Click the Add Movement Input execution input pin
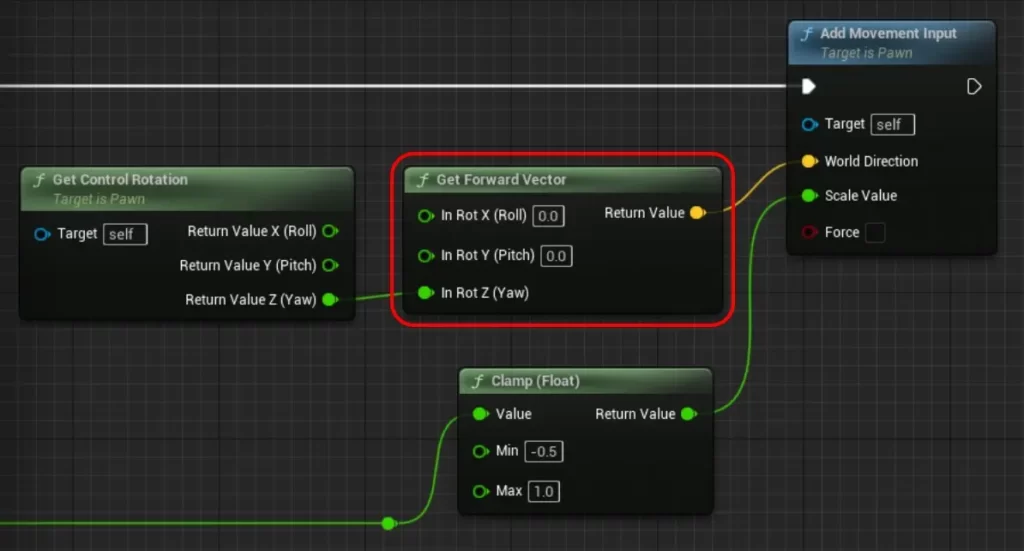 (x=809, y=87)
